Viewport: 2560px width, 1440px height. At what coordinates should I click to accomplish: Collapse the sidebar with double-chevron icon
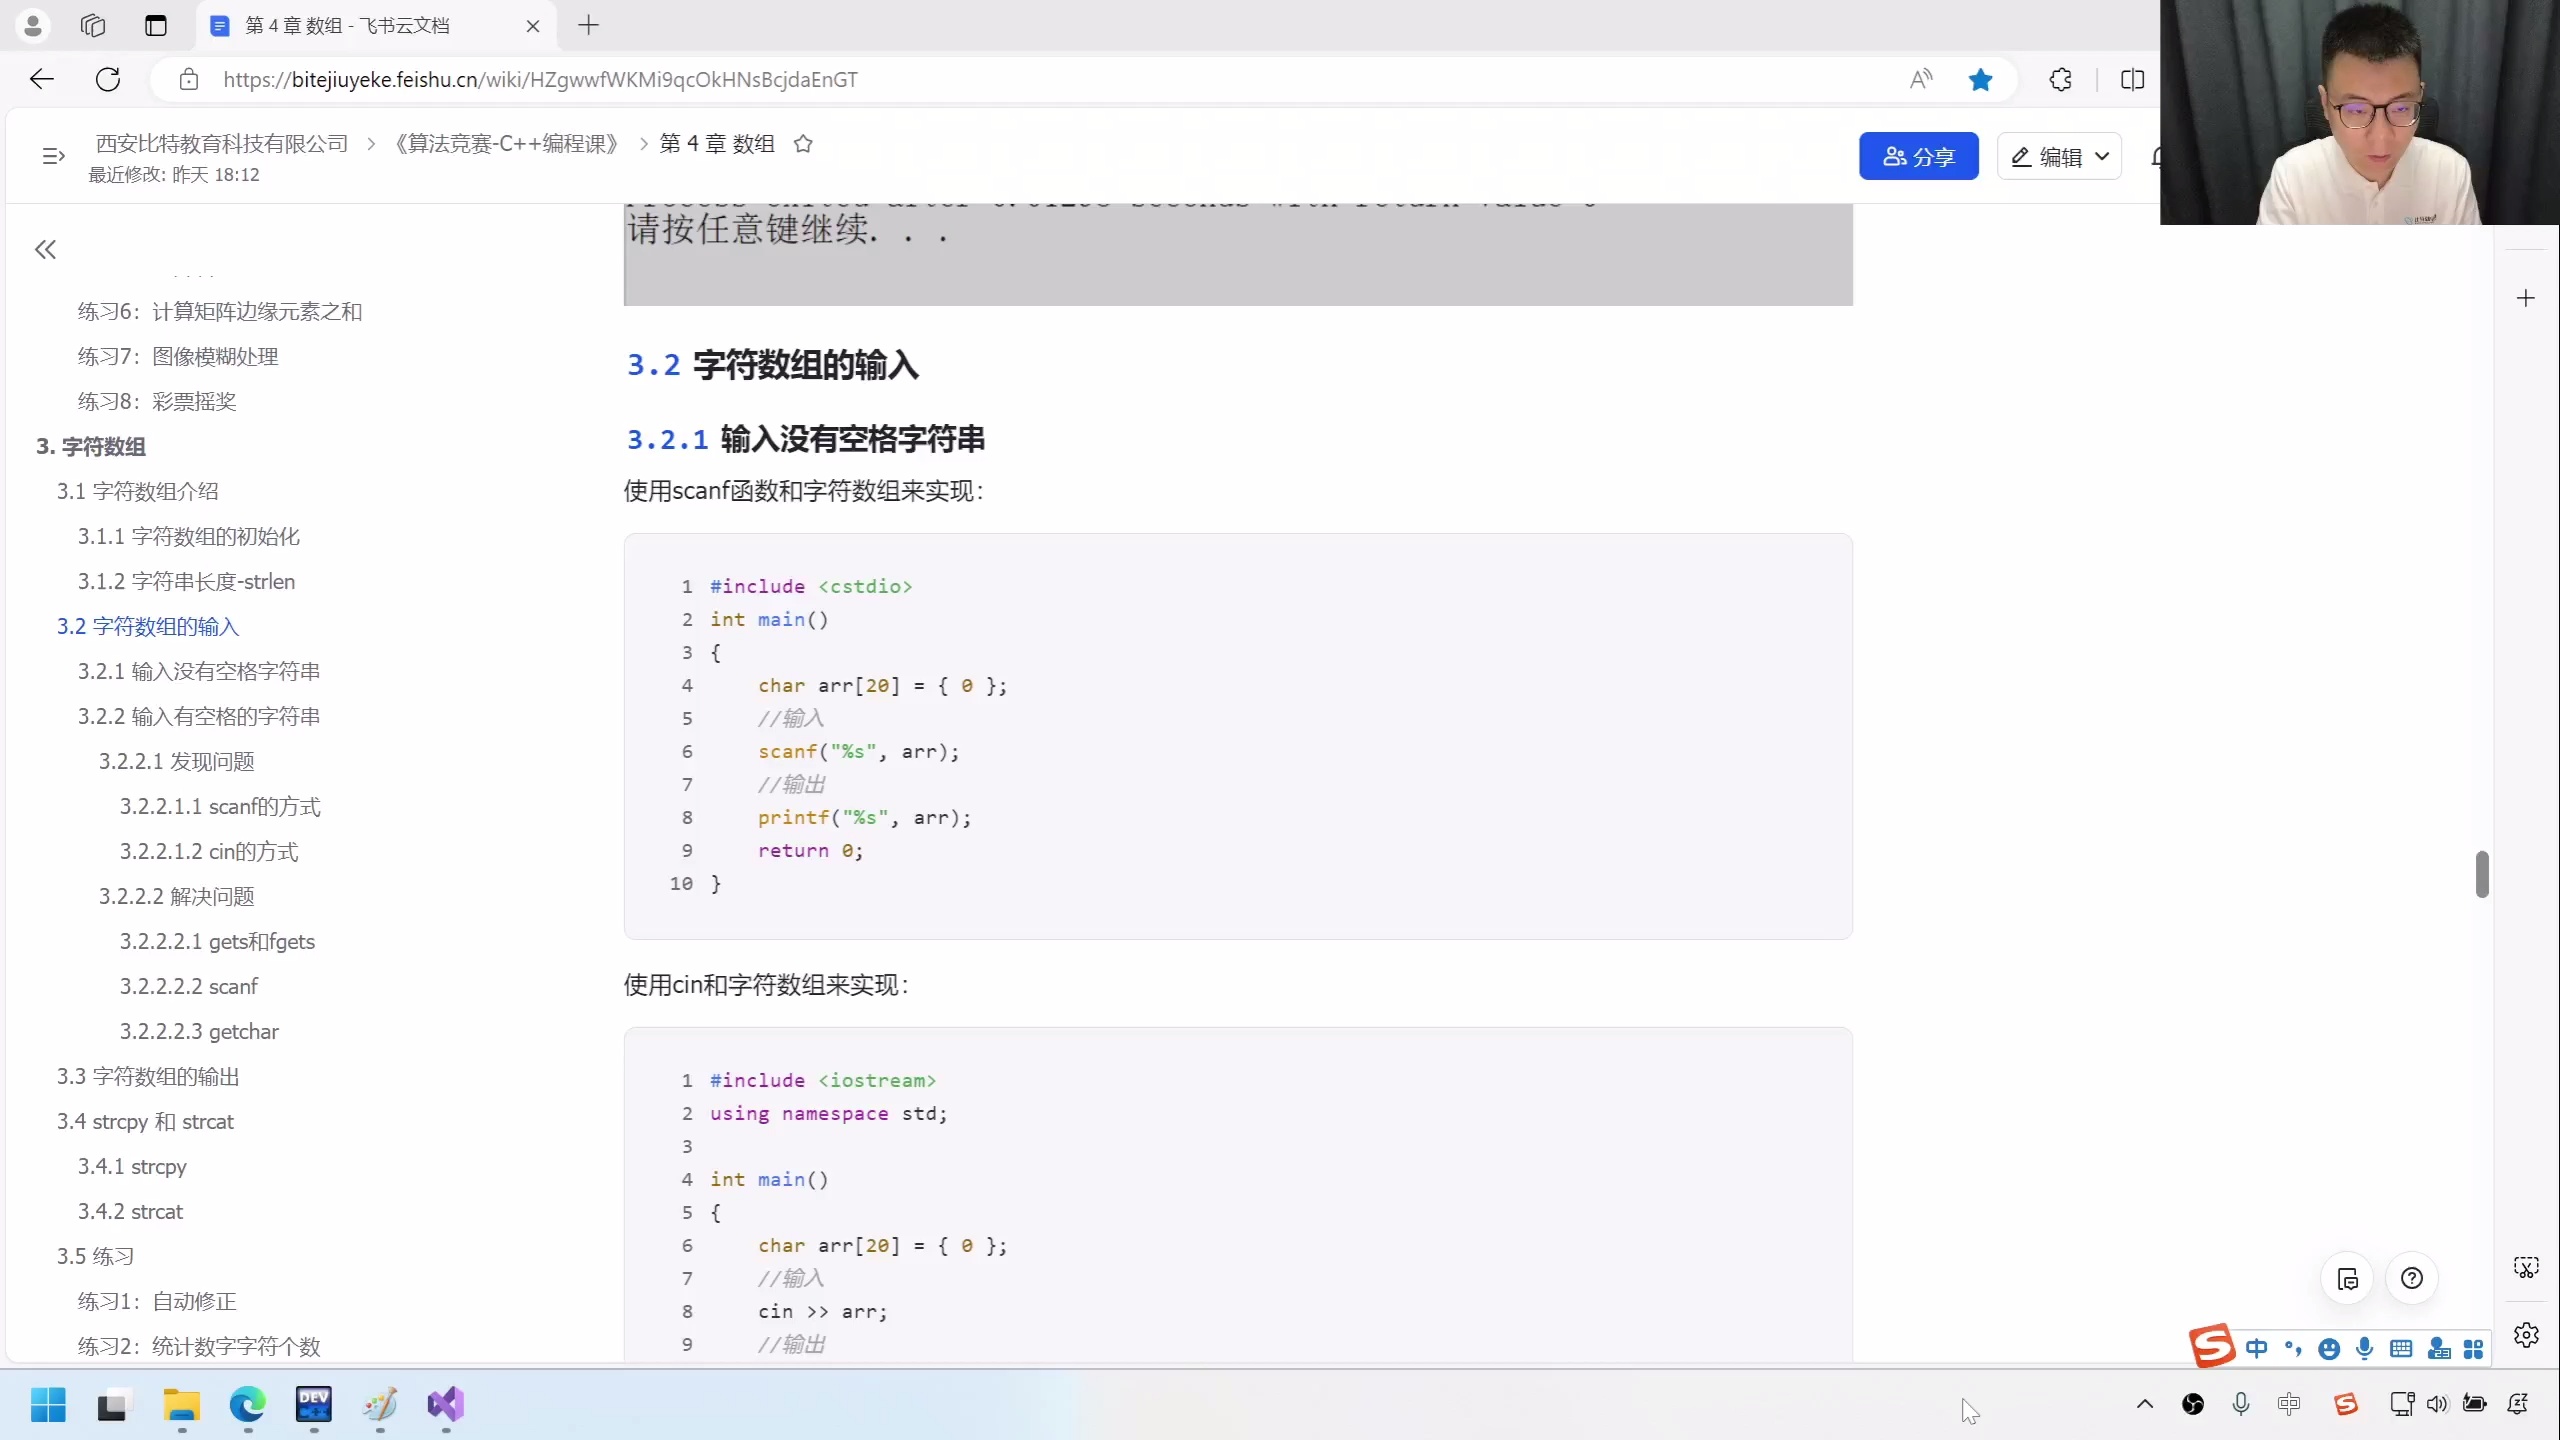45,249
